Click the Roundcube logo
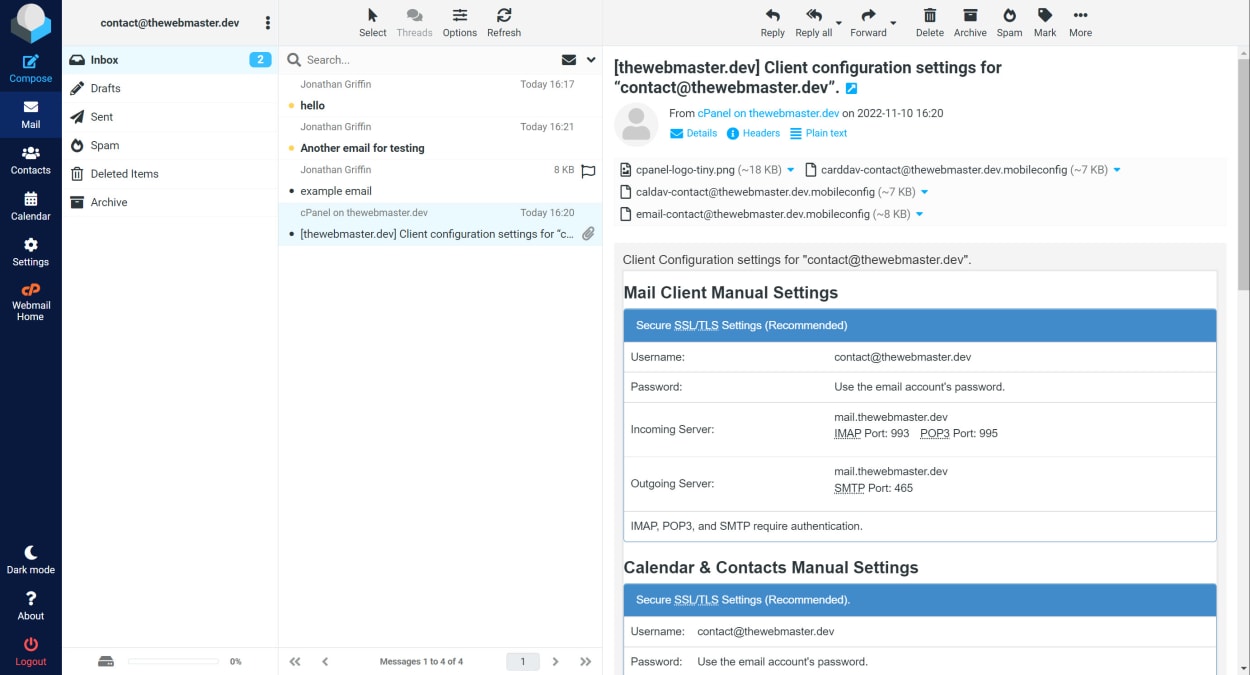Viewport: 1250px width, 675px height. 31,22
